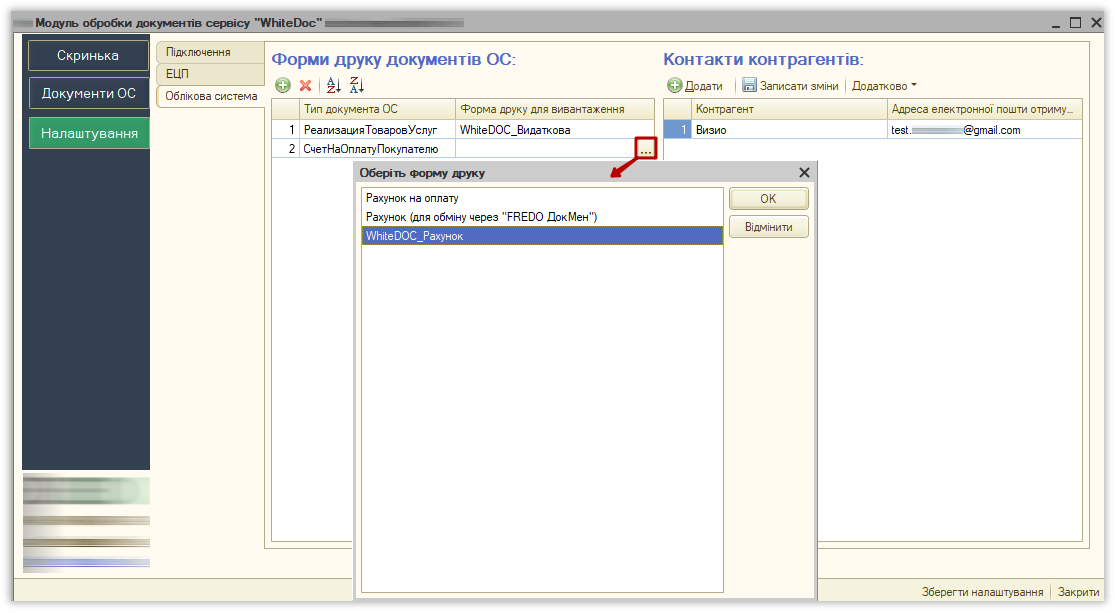Image resolution: width=1115 pixels, height=613 pixels.
Task: Click Закрити button at bottom
Action: (1078, 592)
